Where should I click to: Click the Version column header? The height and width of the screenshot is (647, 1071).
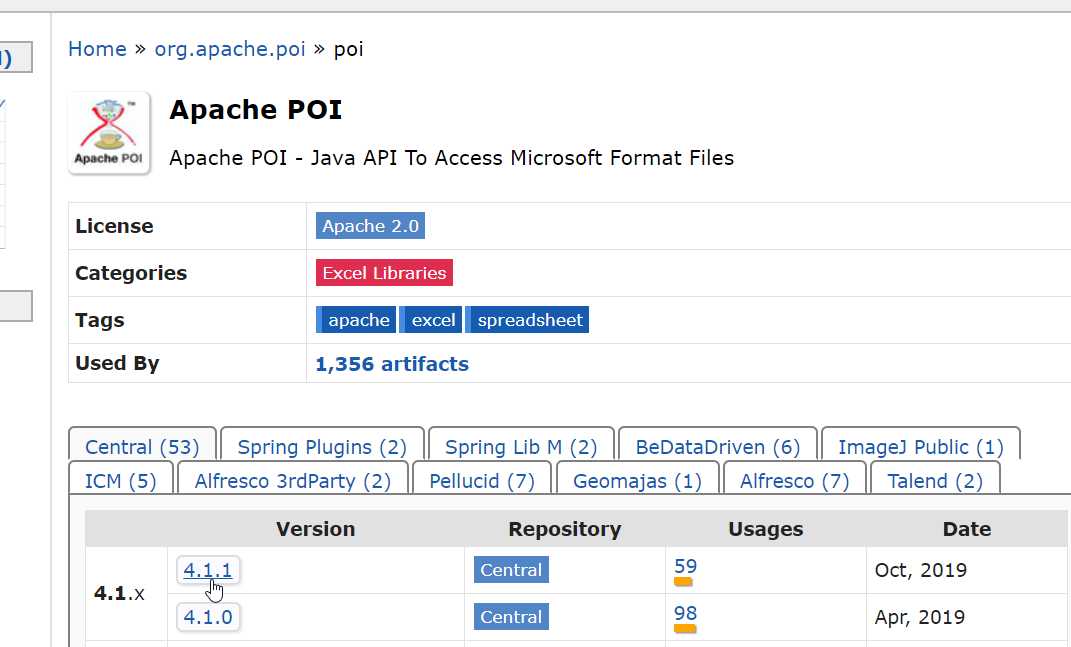coord(316,529)
